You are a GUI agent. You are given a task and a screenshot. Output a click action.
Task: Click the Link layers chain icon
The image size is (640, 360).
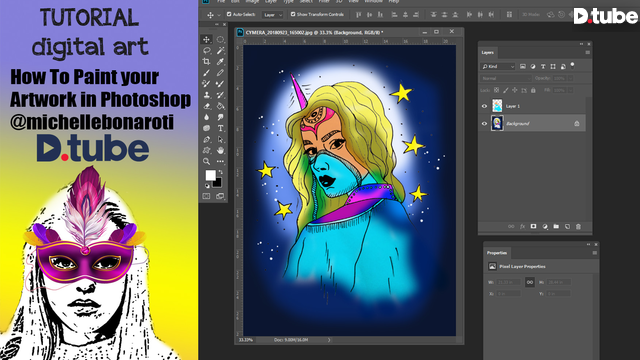click(x=511, y=227)
